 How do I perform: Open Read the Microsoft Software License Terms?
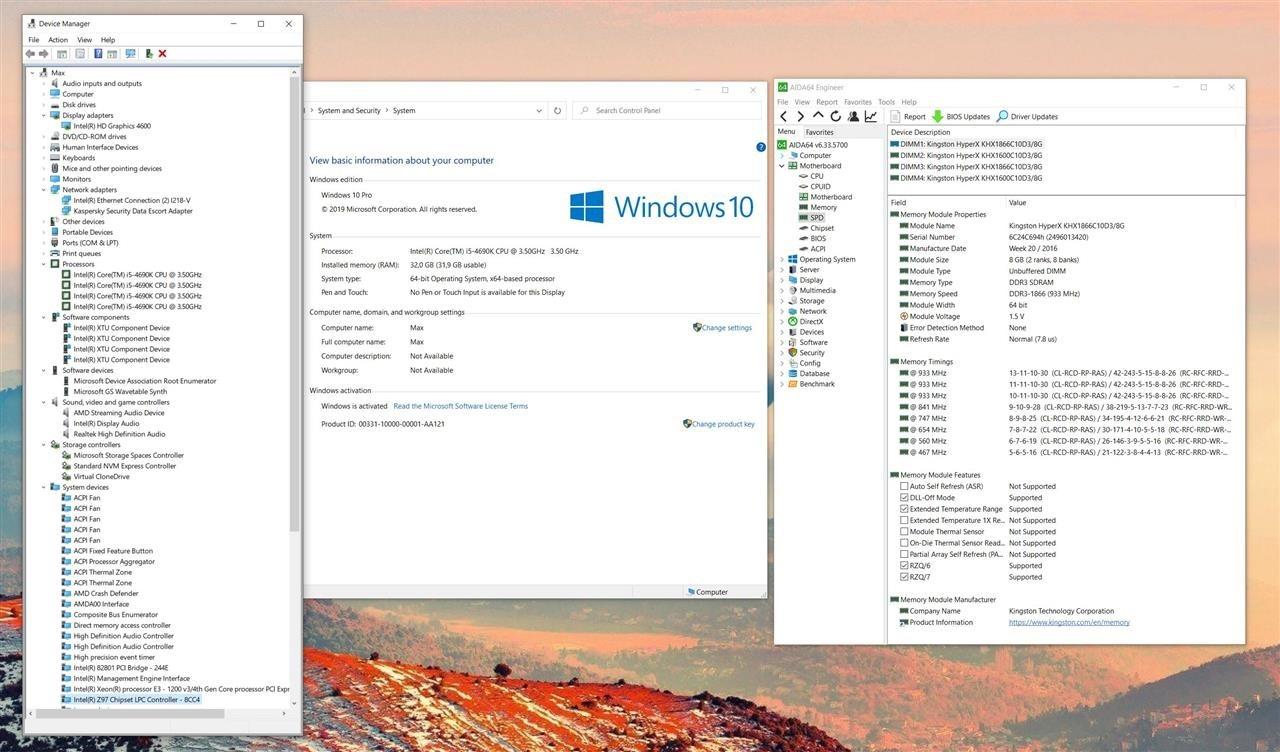click(460, 406)
